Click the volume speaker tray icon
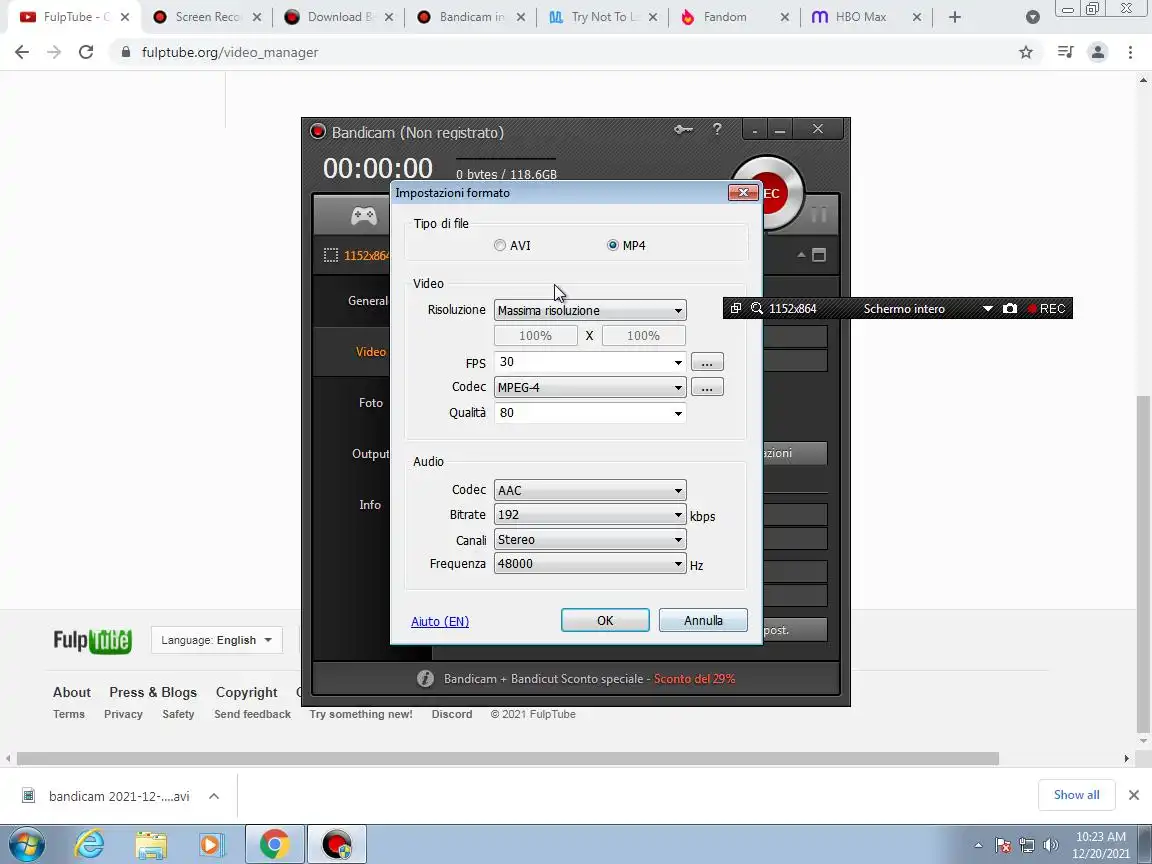 coord(1051,846)
